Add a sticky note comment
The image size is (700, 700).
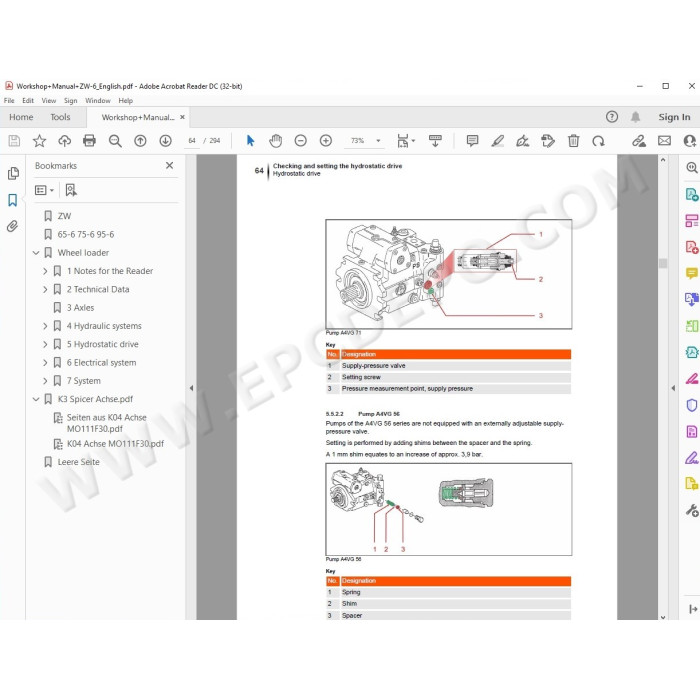[x=472, y=141]
